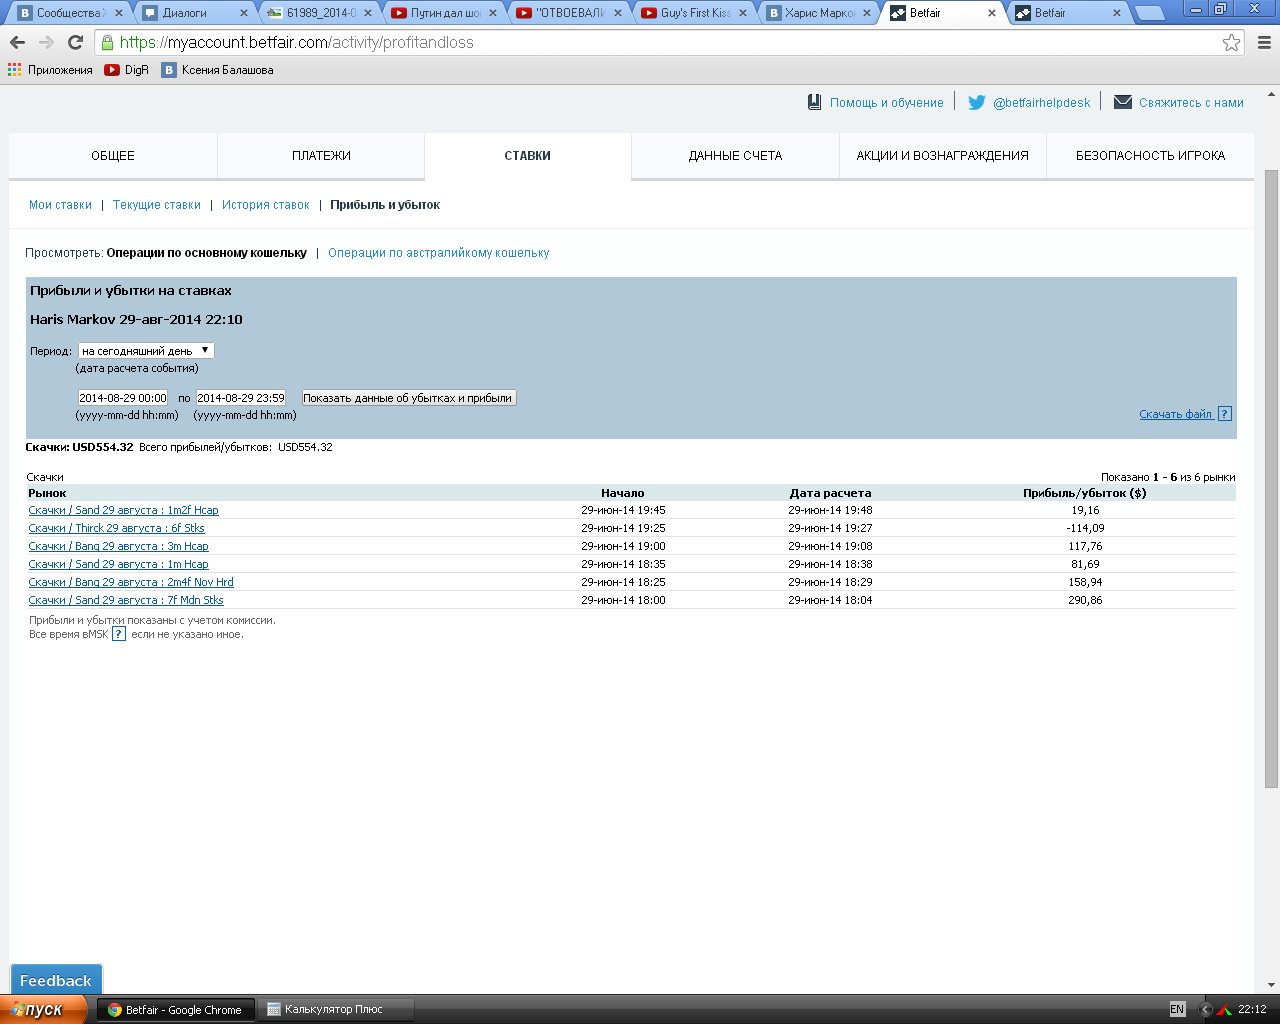This screenshot has height=1024, width=1280.
Task: Click the loss value -114,09
Action: click(1085, 528)
